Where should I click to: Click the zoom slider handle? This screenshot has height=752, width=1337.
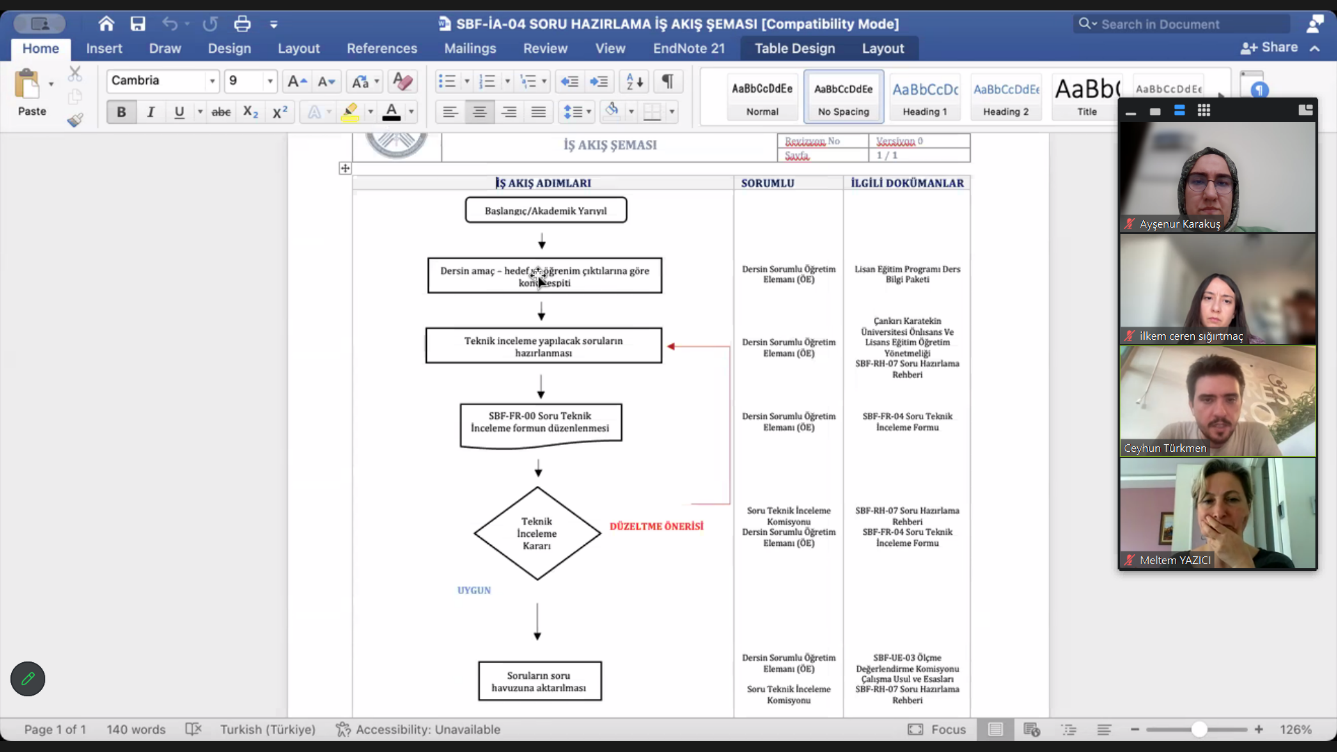[x=1198, y=730]
